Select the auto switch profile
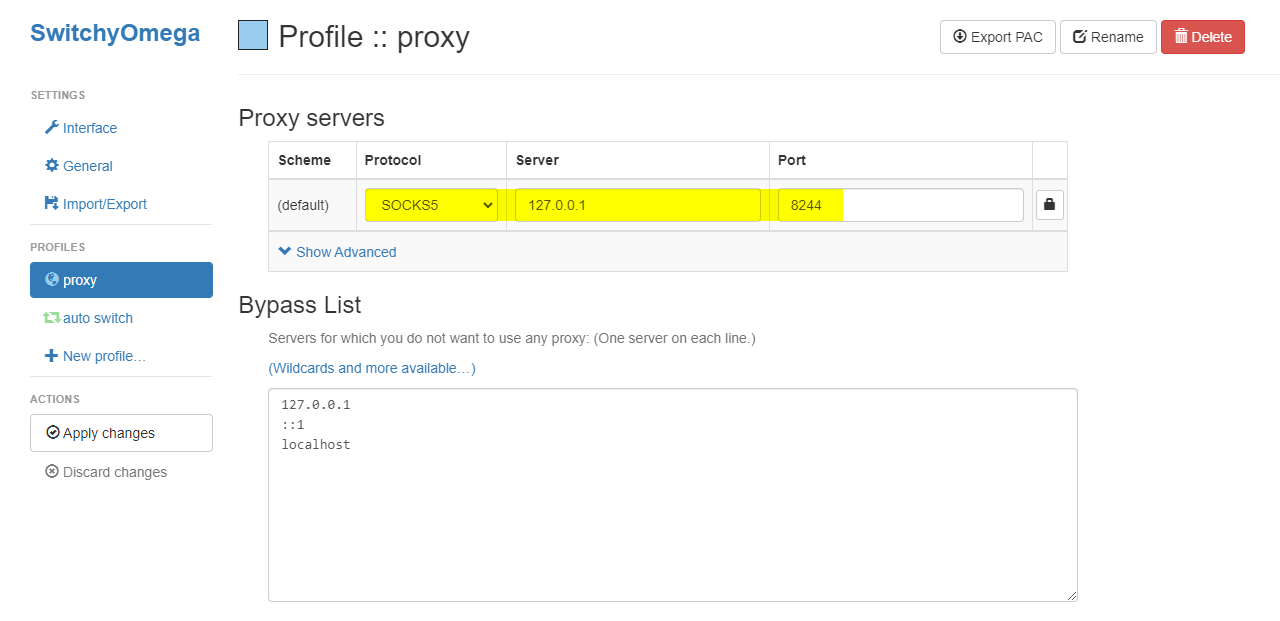The image size is (1280, 621). (x=97, y=318)
